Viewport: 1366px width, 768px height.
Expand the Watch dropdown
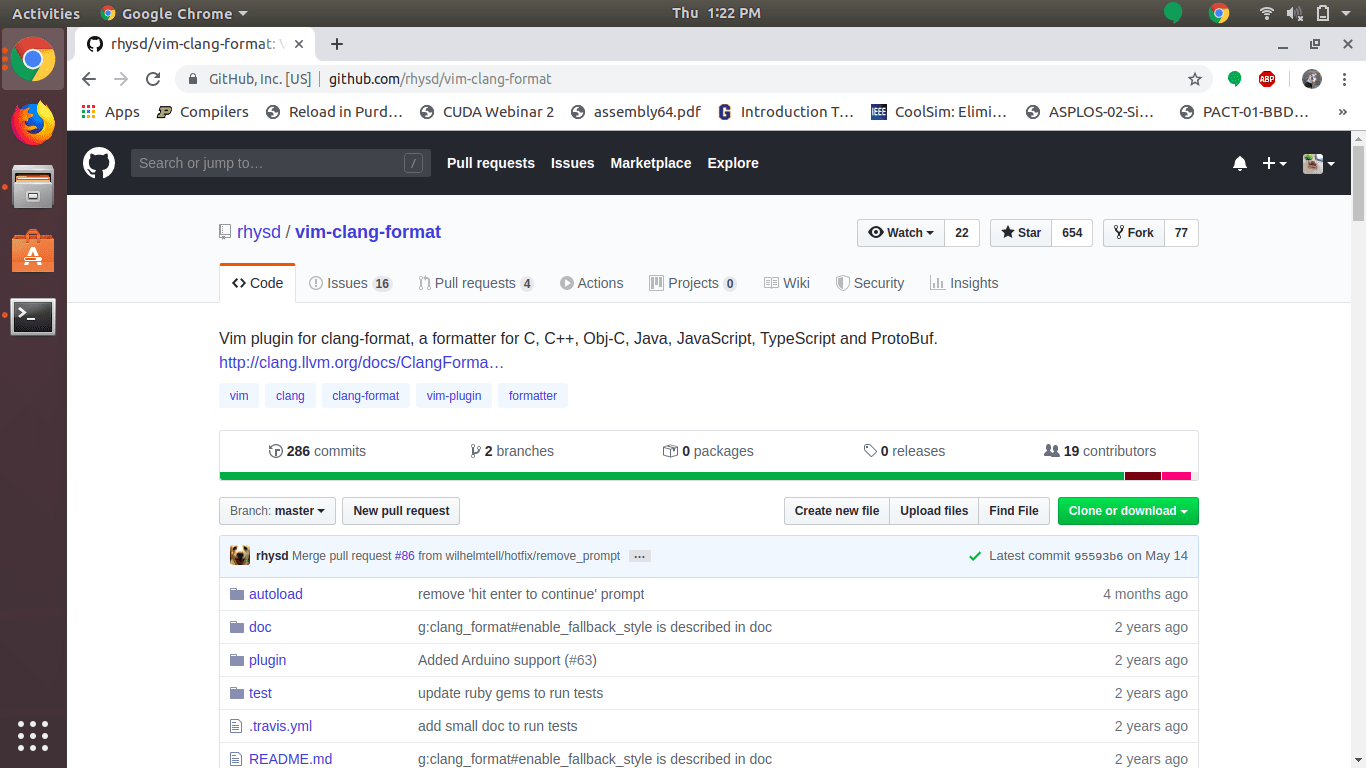(x=899, y=232)
